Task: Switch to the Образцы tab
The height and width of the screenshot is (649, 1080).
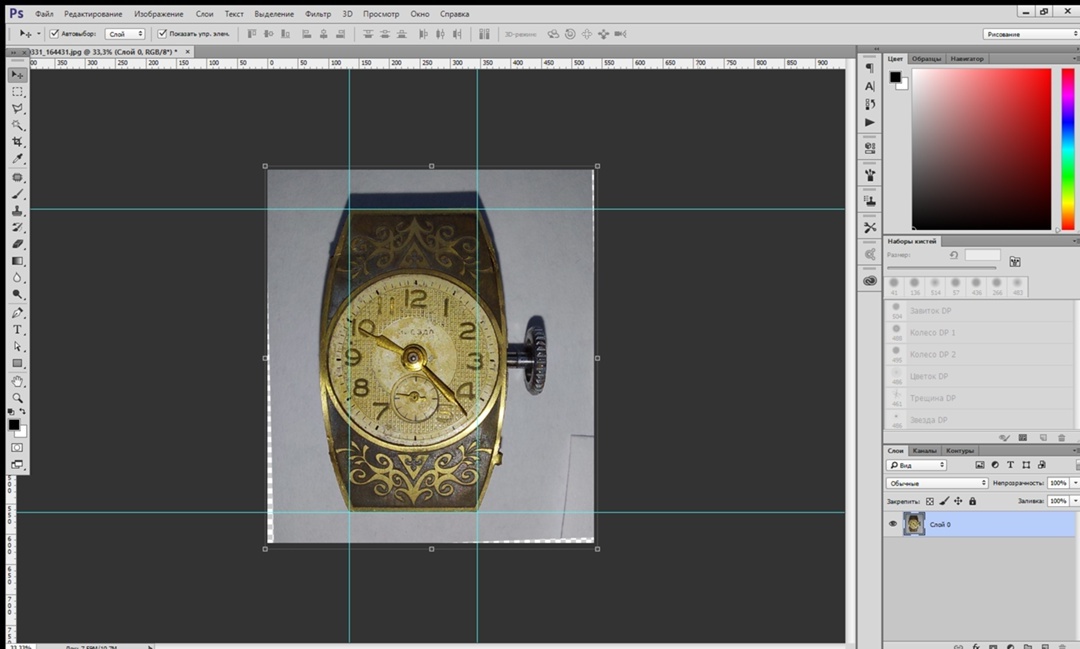Action: click(926, 59)
